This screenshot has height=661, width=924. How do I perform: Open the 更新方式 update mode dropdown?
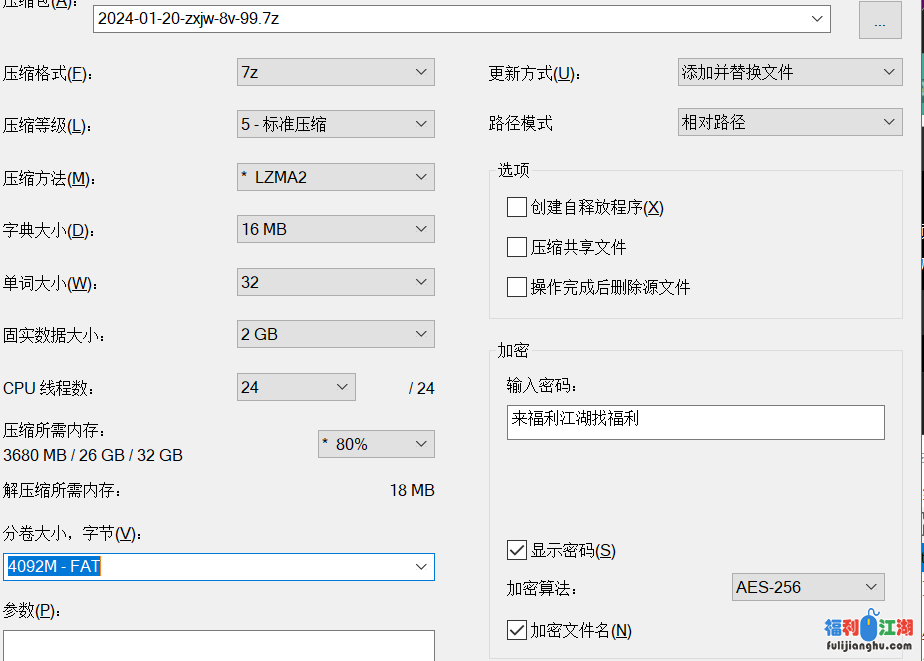[x=789, y=72]
